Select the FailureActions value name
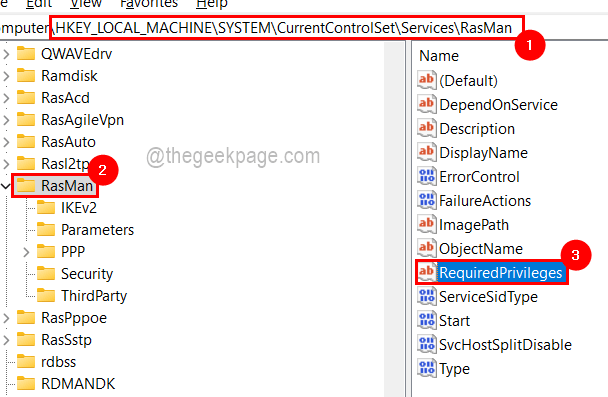Viewport: 608px width, 397px height. point(485,201)
